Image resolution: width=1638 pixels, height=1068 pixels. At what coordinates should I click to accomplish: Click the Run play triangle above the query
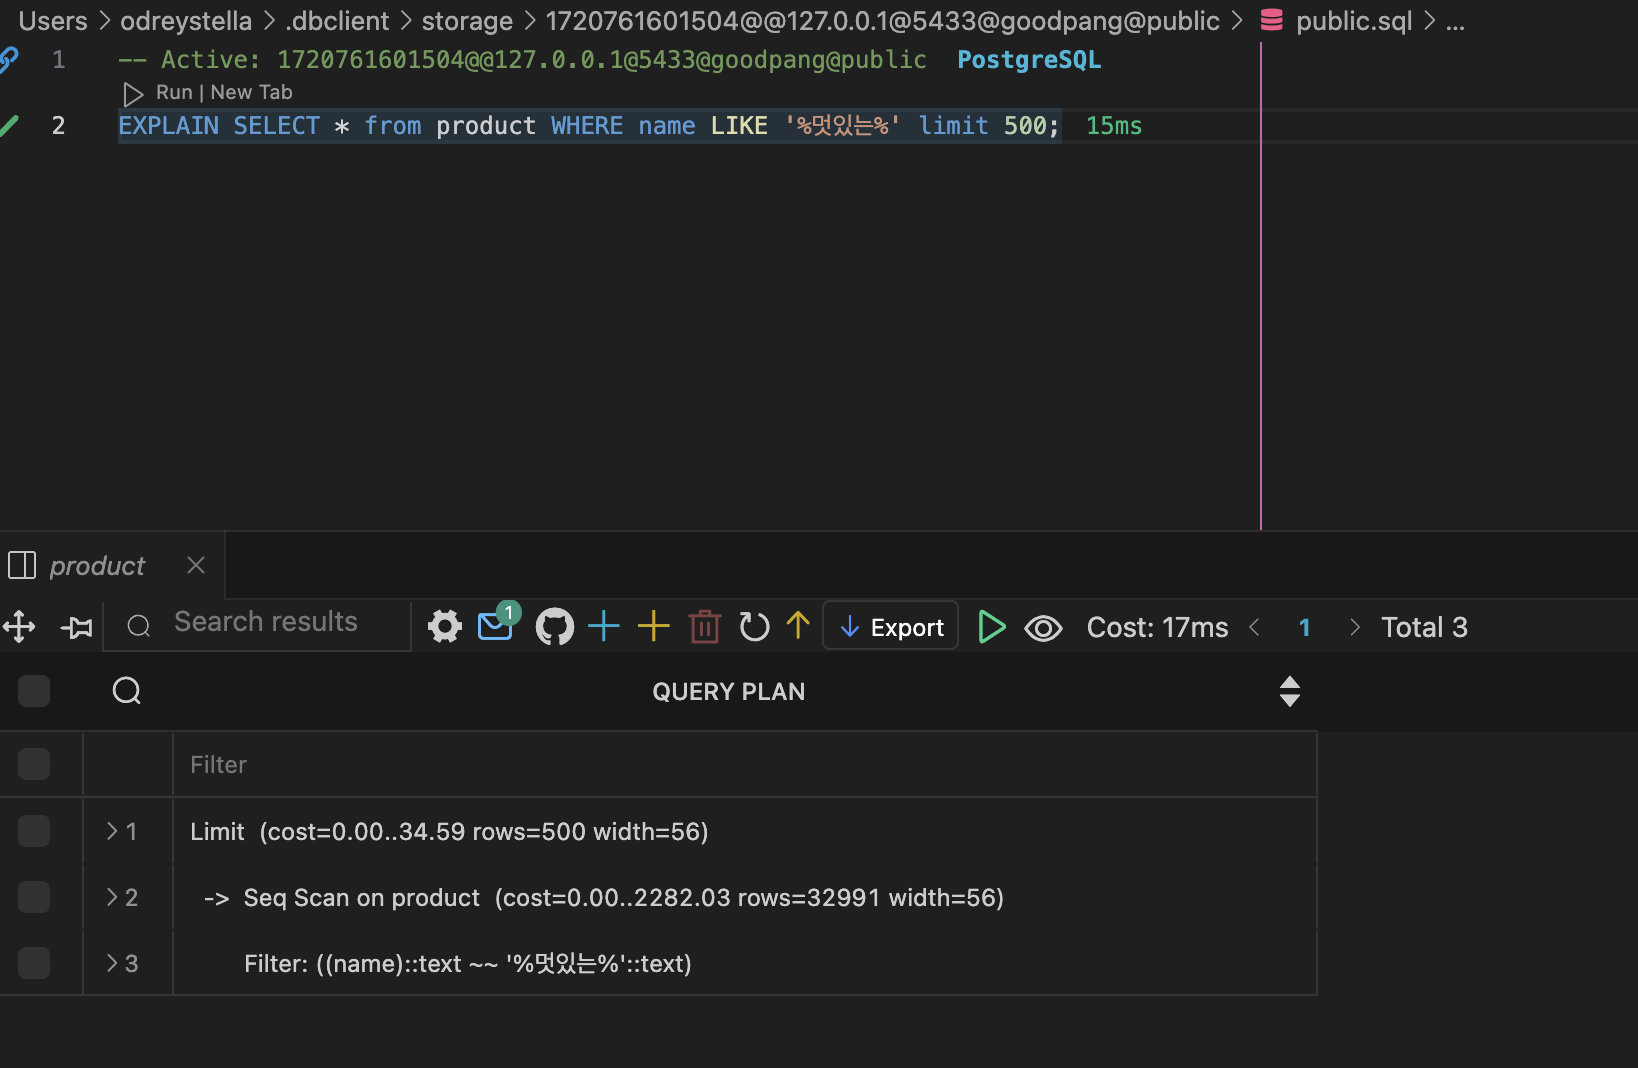133,93
